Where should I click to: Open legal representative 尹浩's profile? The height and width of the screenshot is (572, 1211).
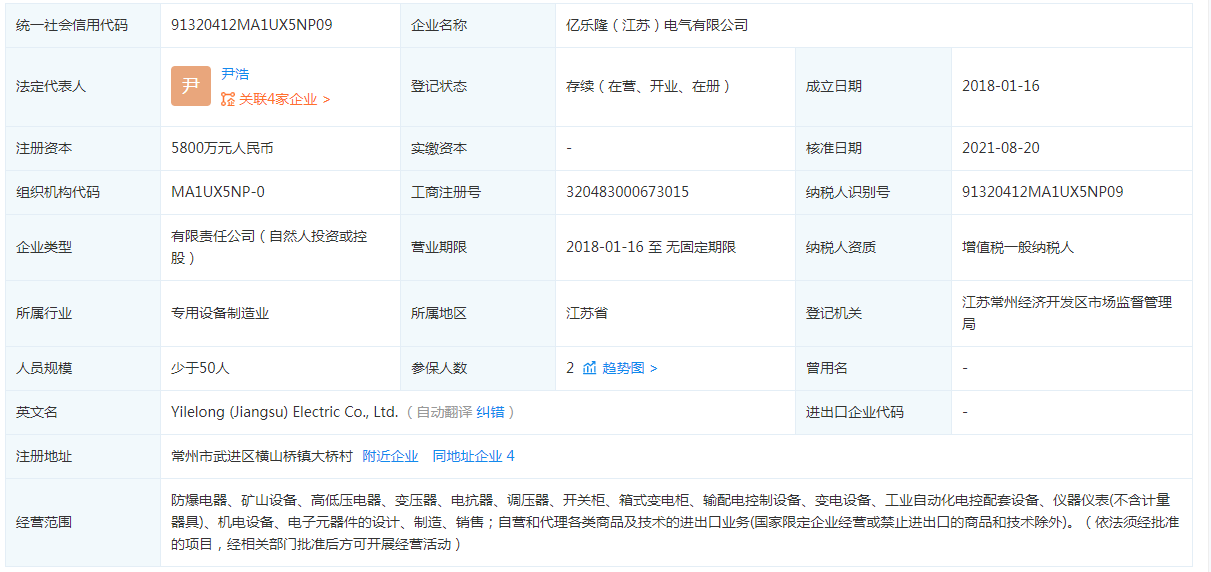click(235, 74)
